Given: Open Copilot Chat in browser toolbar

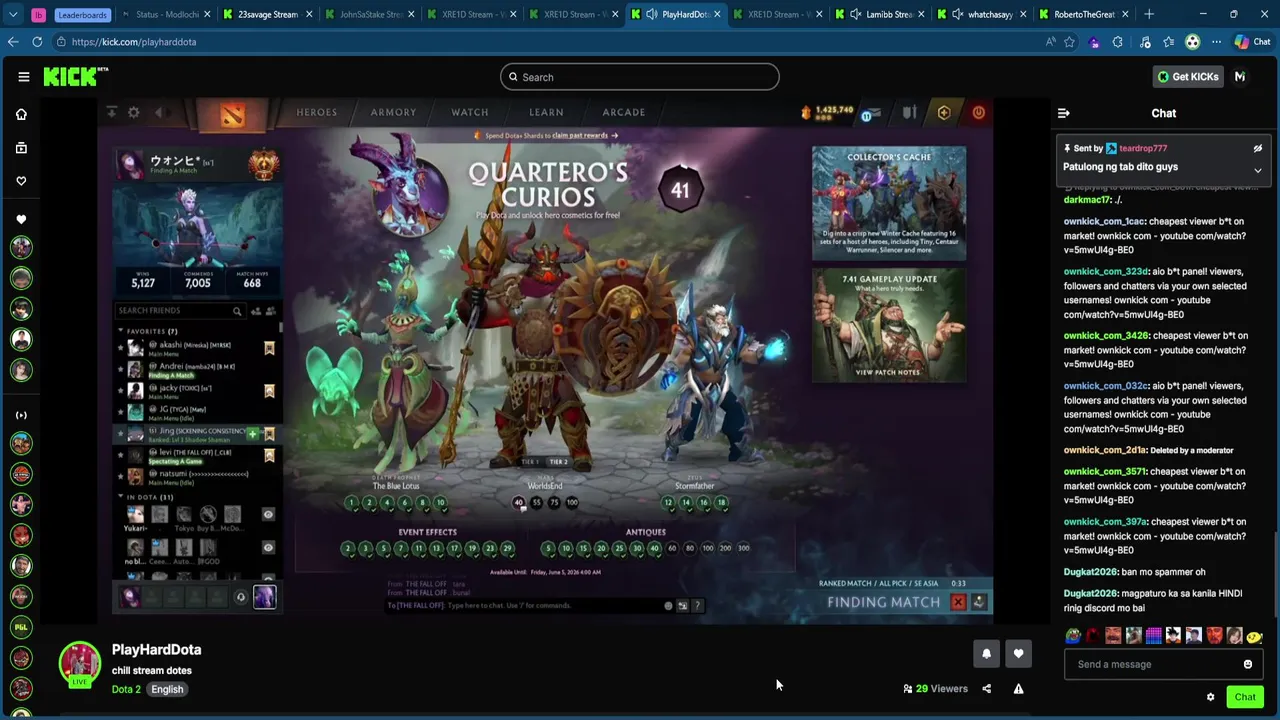Looking at the screenshot, I should pyautogui.click(x=1252, y=42).
